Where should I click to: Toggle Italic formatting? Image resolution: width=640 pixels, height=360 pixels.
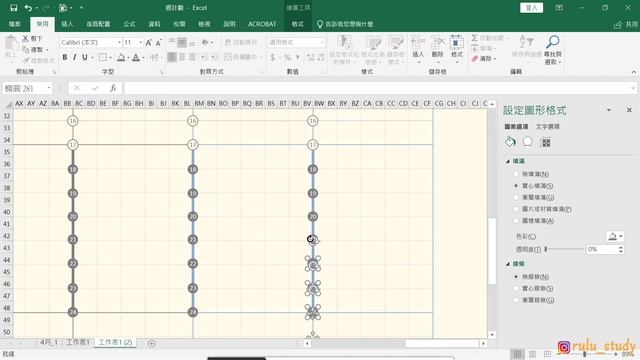pyautogui.click(x=74, y=58)
